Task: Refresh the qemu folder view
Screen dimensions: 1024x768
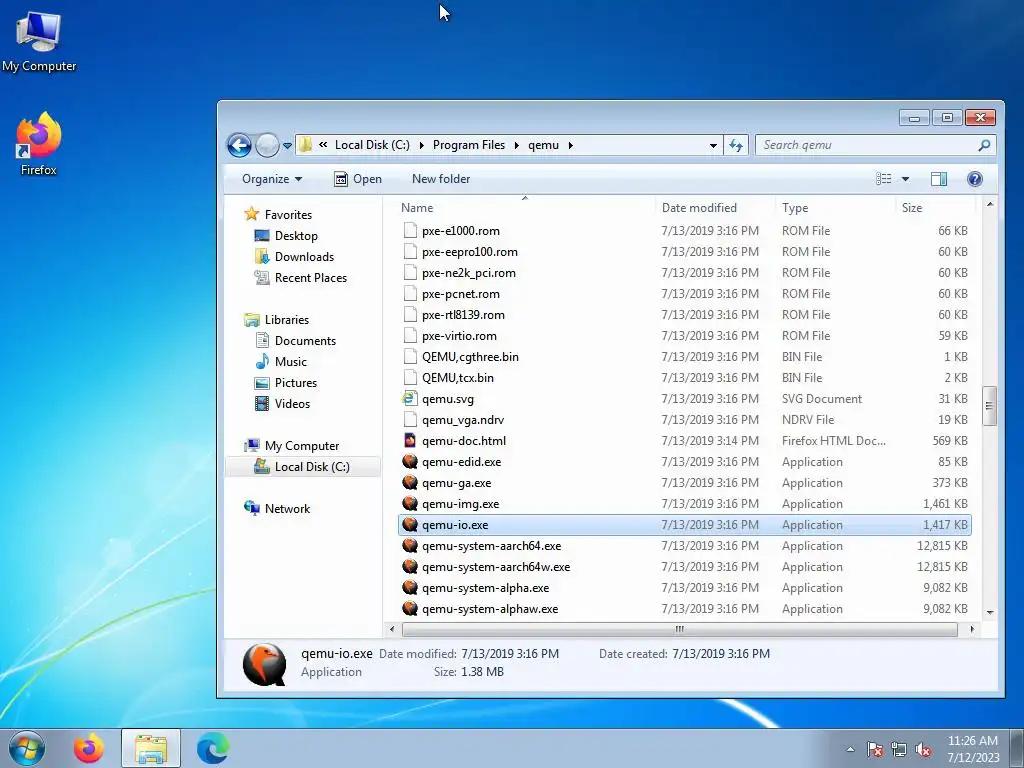Action: [736, 146]
